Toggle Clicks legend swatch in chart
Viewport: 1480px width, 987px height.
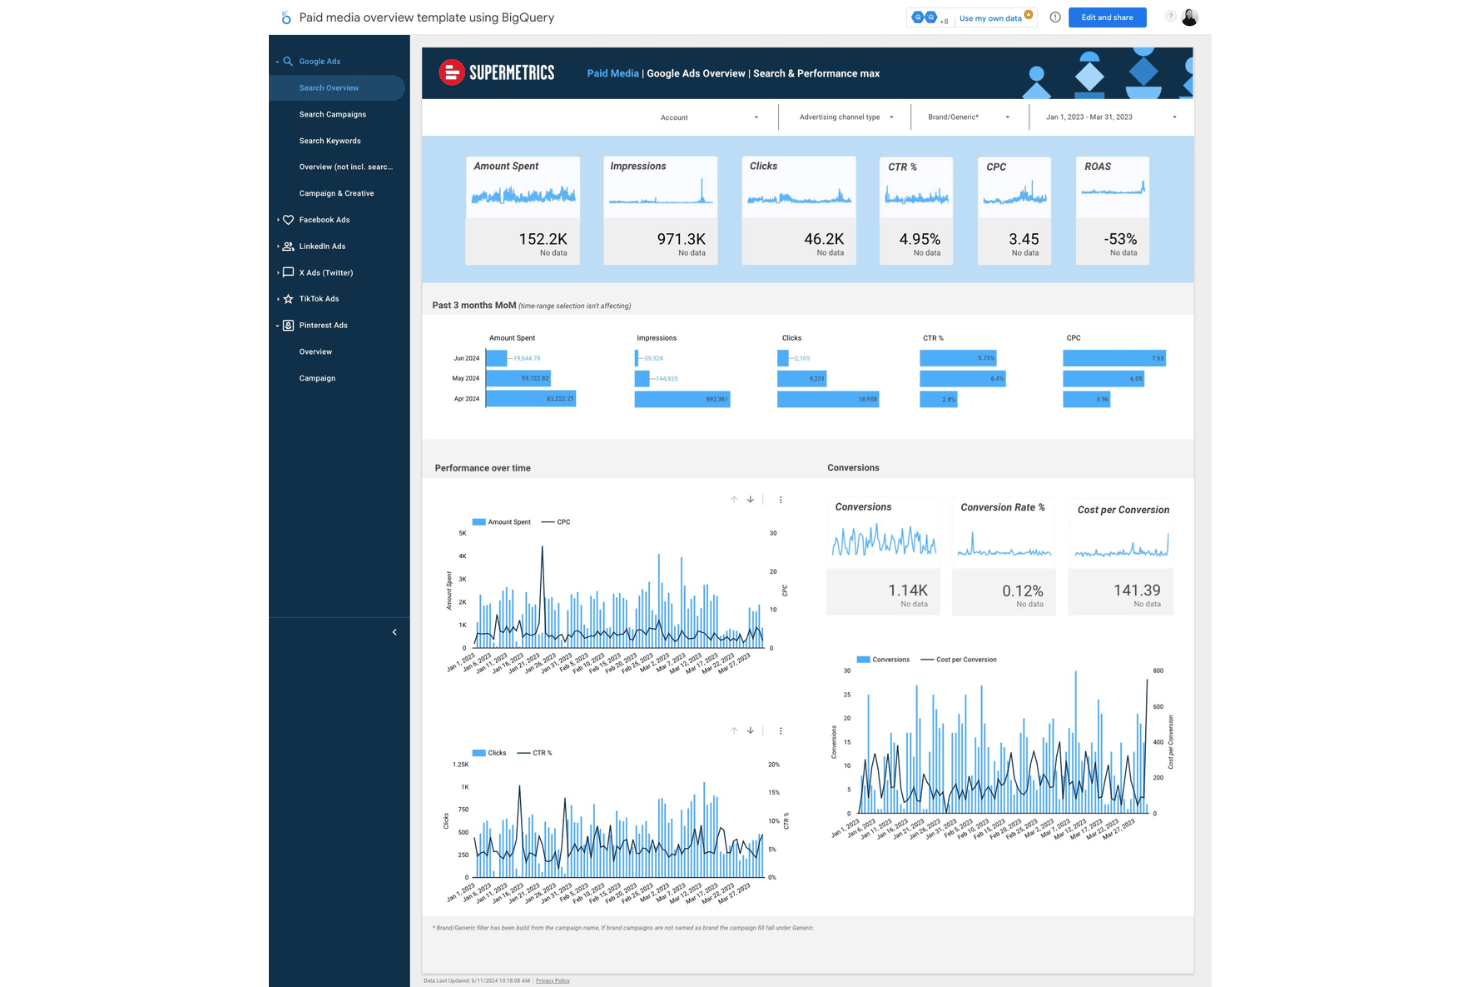click(478, 753)
